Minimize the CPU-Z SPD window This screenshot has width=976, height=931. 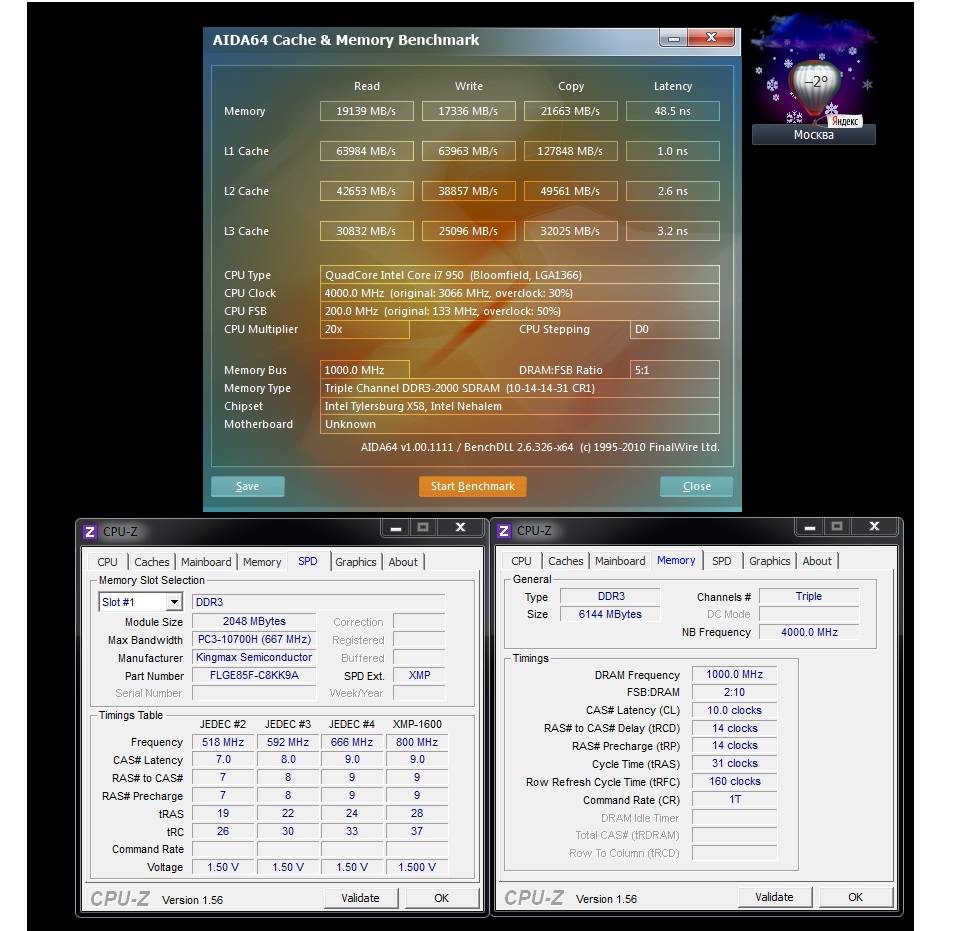click(x=396, y=528)
